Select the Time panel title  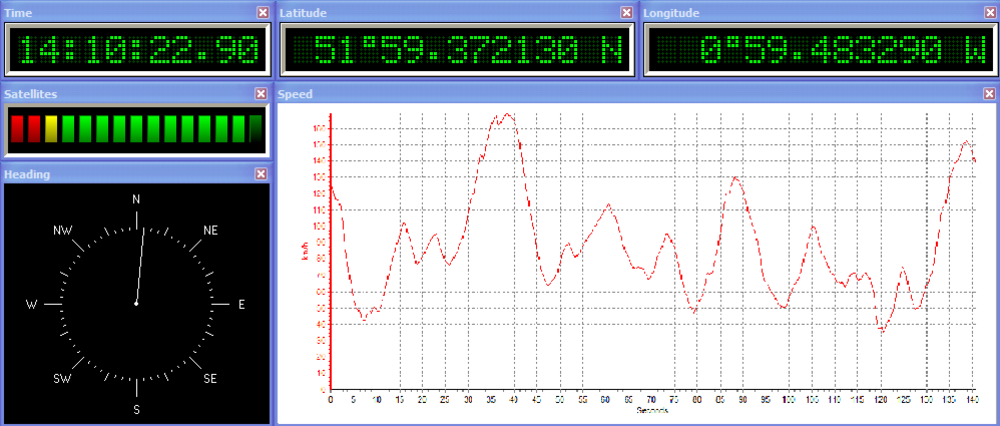tap(18, 13)
